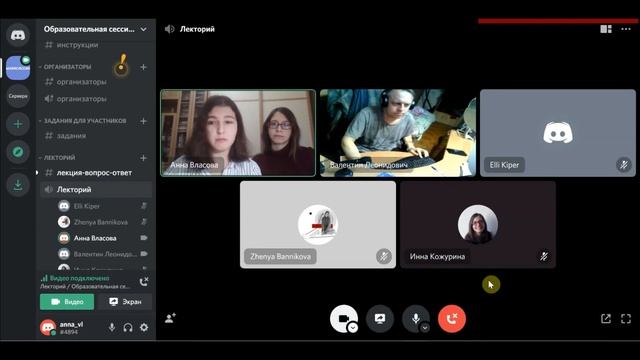Collapse ЗАДАНИЯ ДЛЯ УЧАСТНИКОВ category
The height and width of the screenshot is (360, 640).
pyautogui.click(x=83, y=121)
